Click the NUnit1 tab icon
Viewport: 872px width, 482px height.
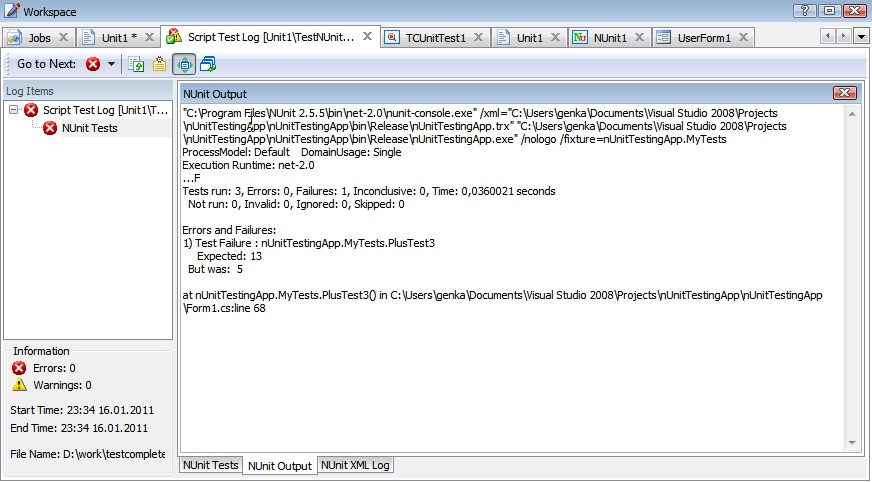click(x=580, y=38)
